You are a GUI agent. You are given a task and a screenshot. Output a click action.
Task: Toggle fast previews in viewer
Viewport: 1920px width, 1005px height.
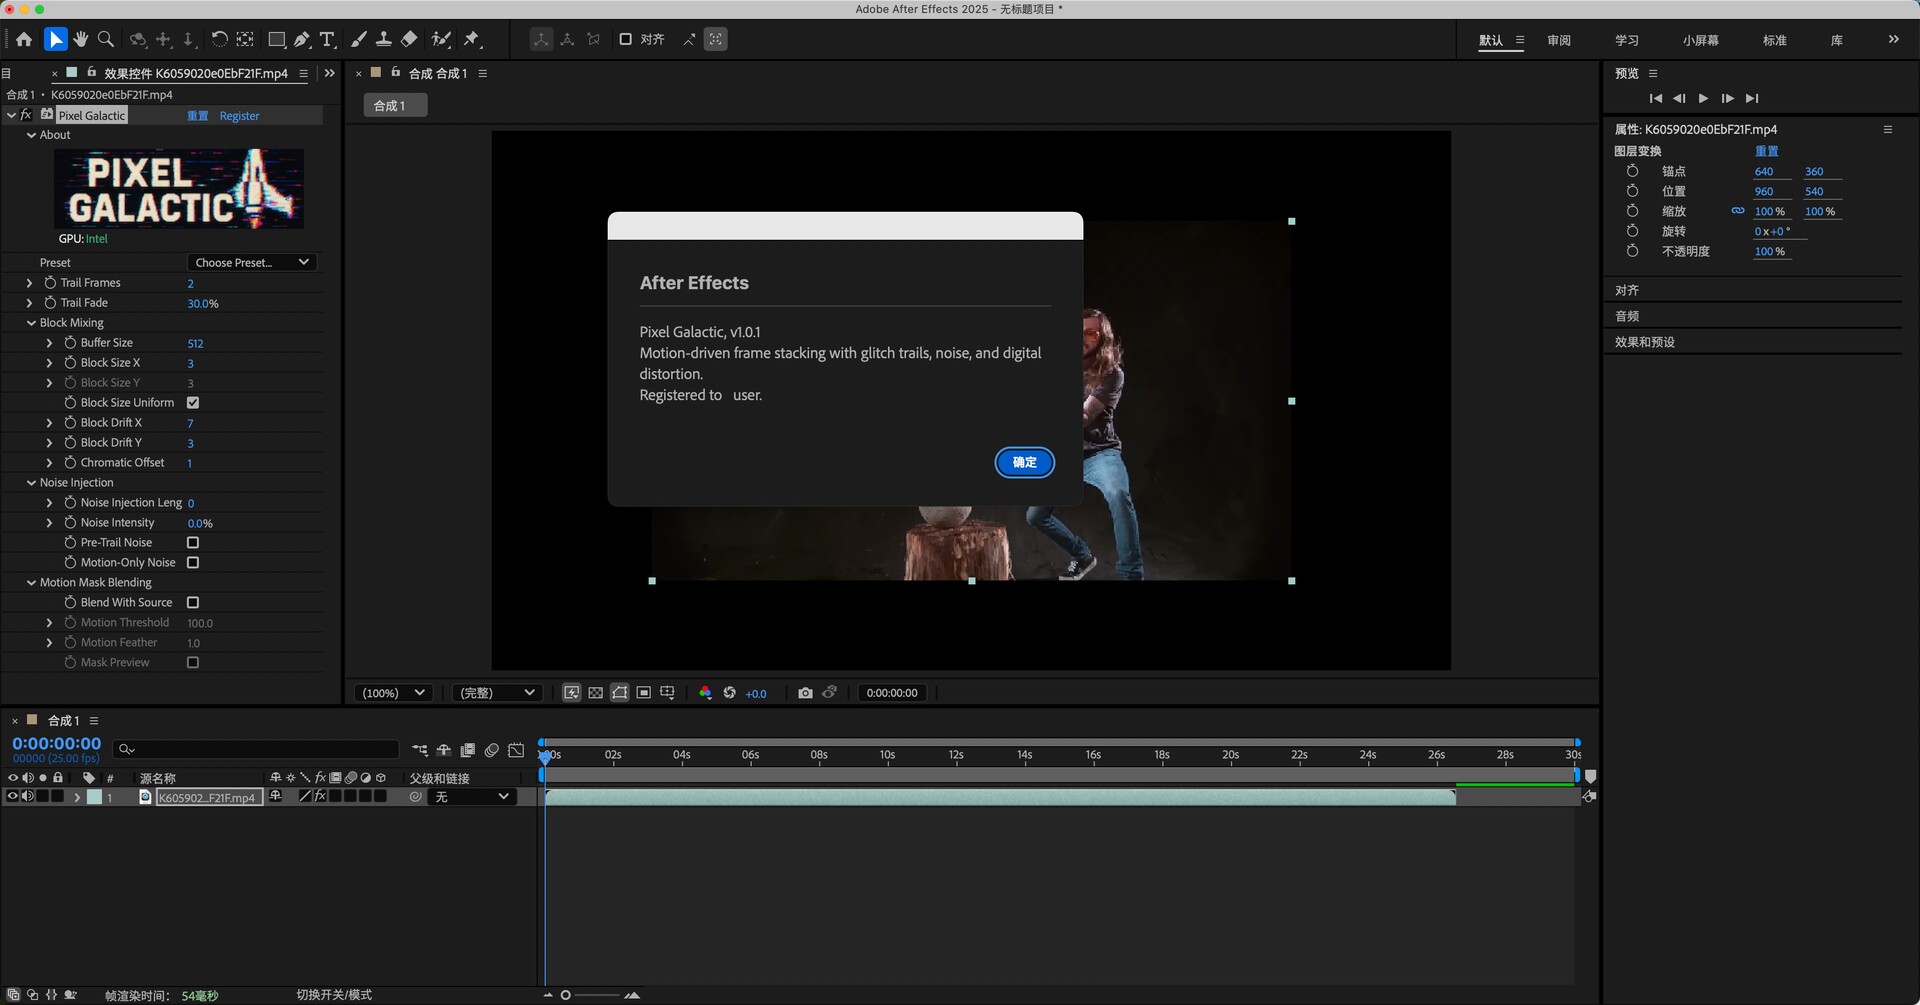click(x=571, y=692)
